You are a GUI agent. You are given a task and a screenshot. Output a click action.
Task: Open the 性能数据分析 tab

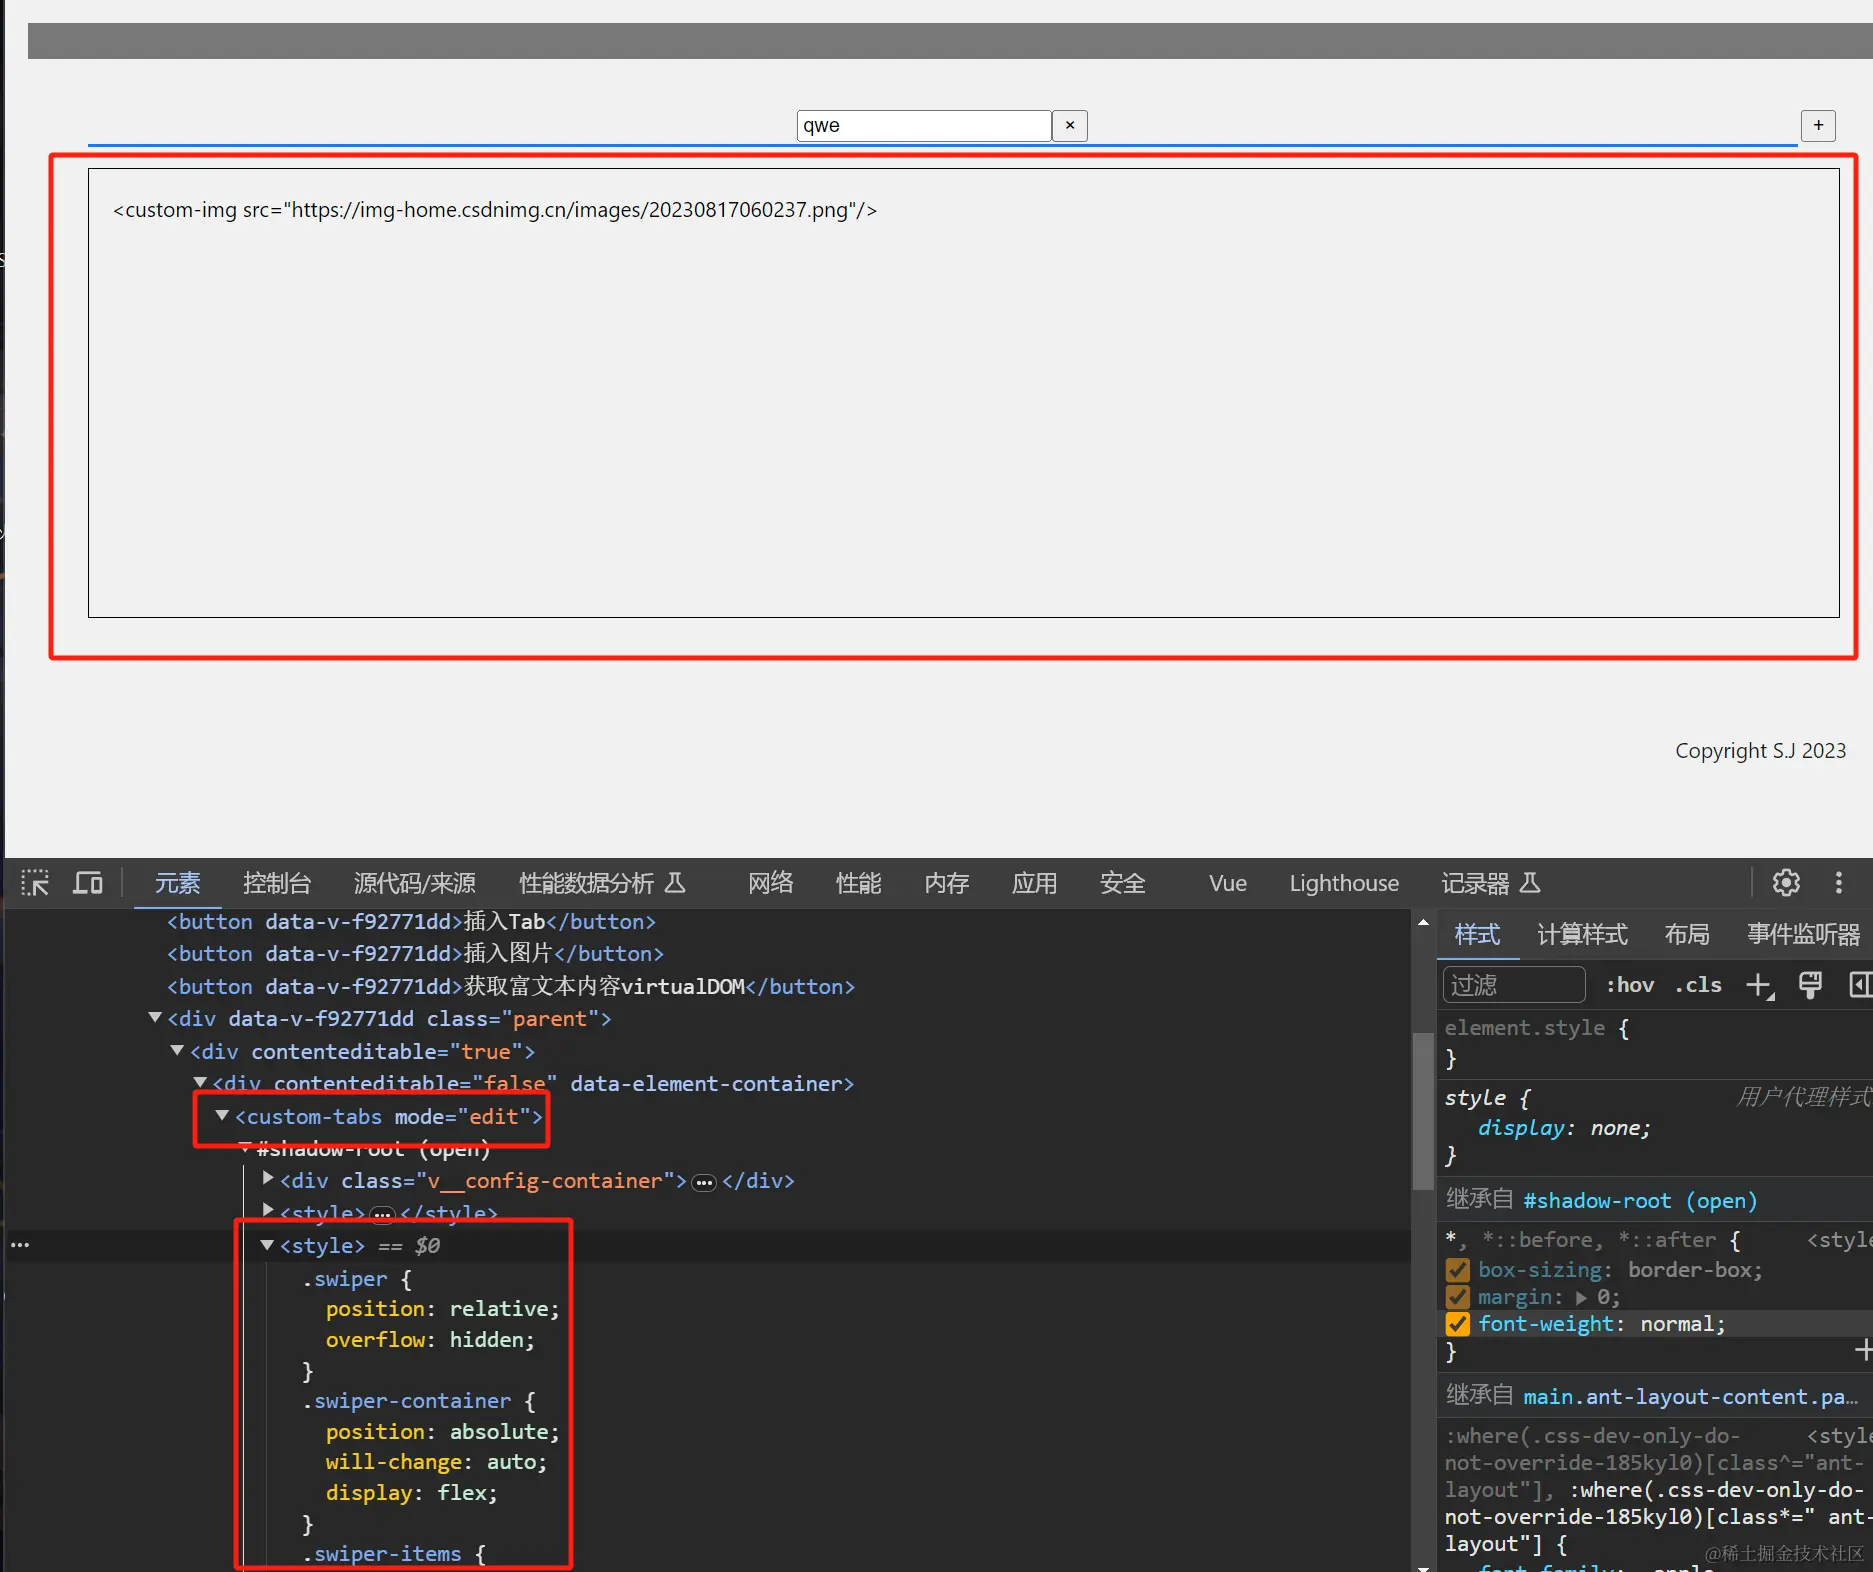602,883
